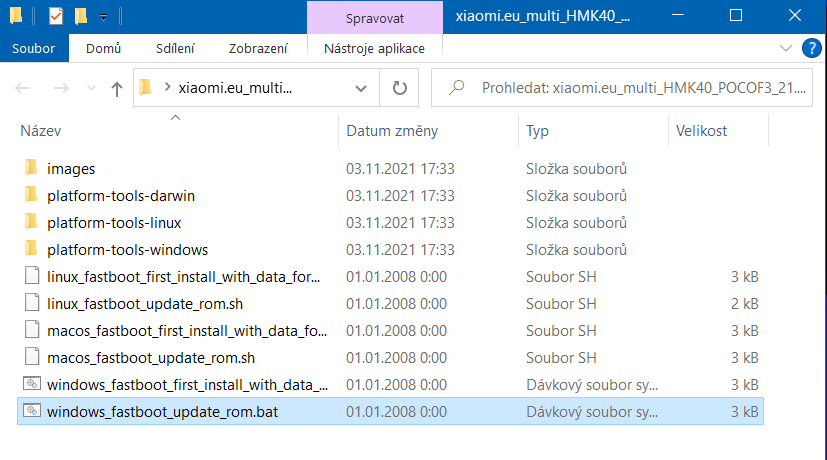
Task: Click the address bar folder icon
Action: 146,87
